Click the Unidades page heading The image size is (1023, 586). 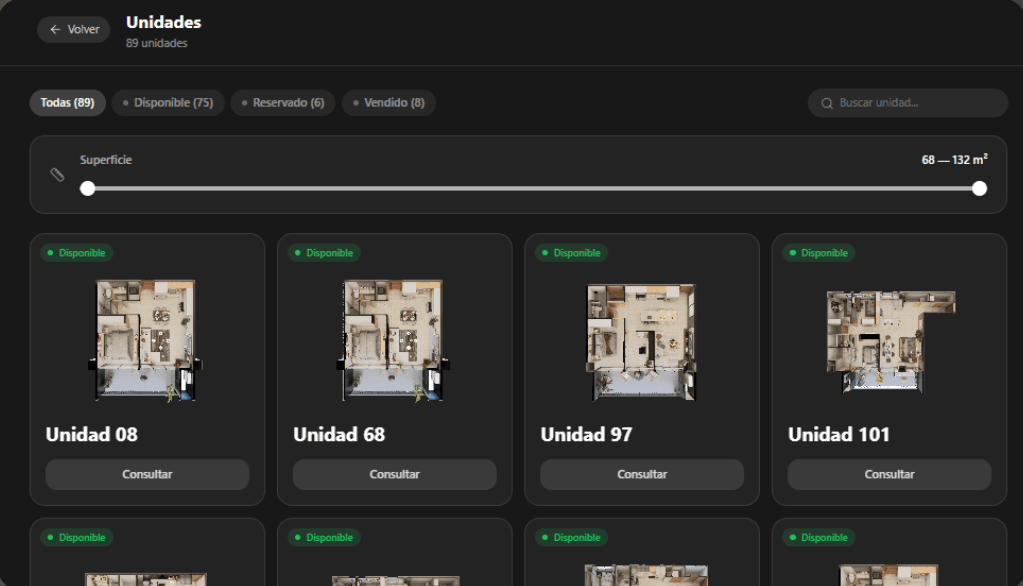click(164, 22)
